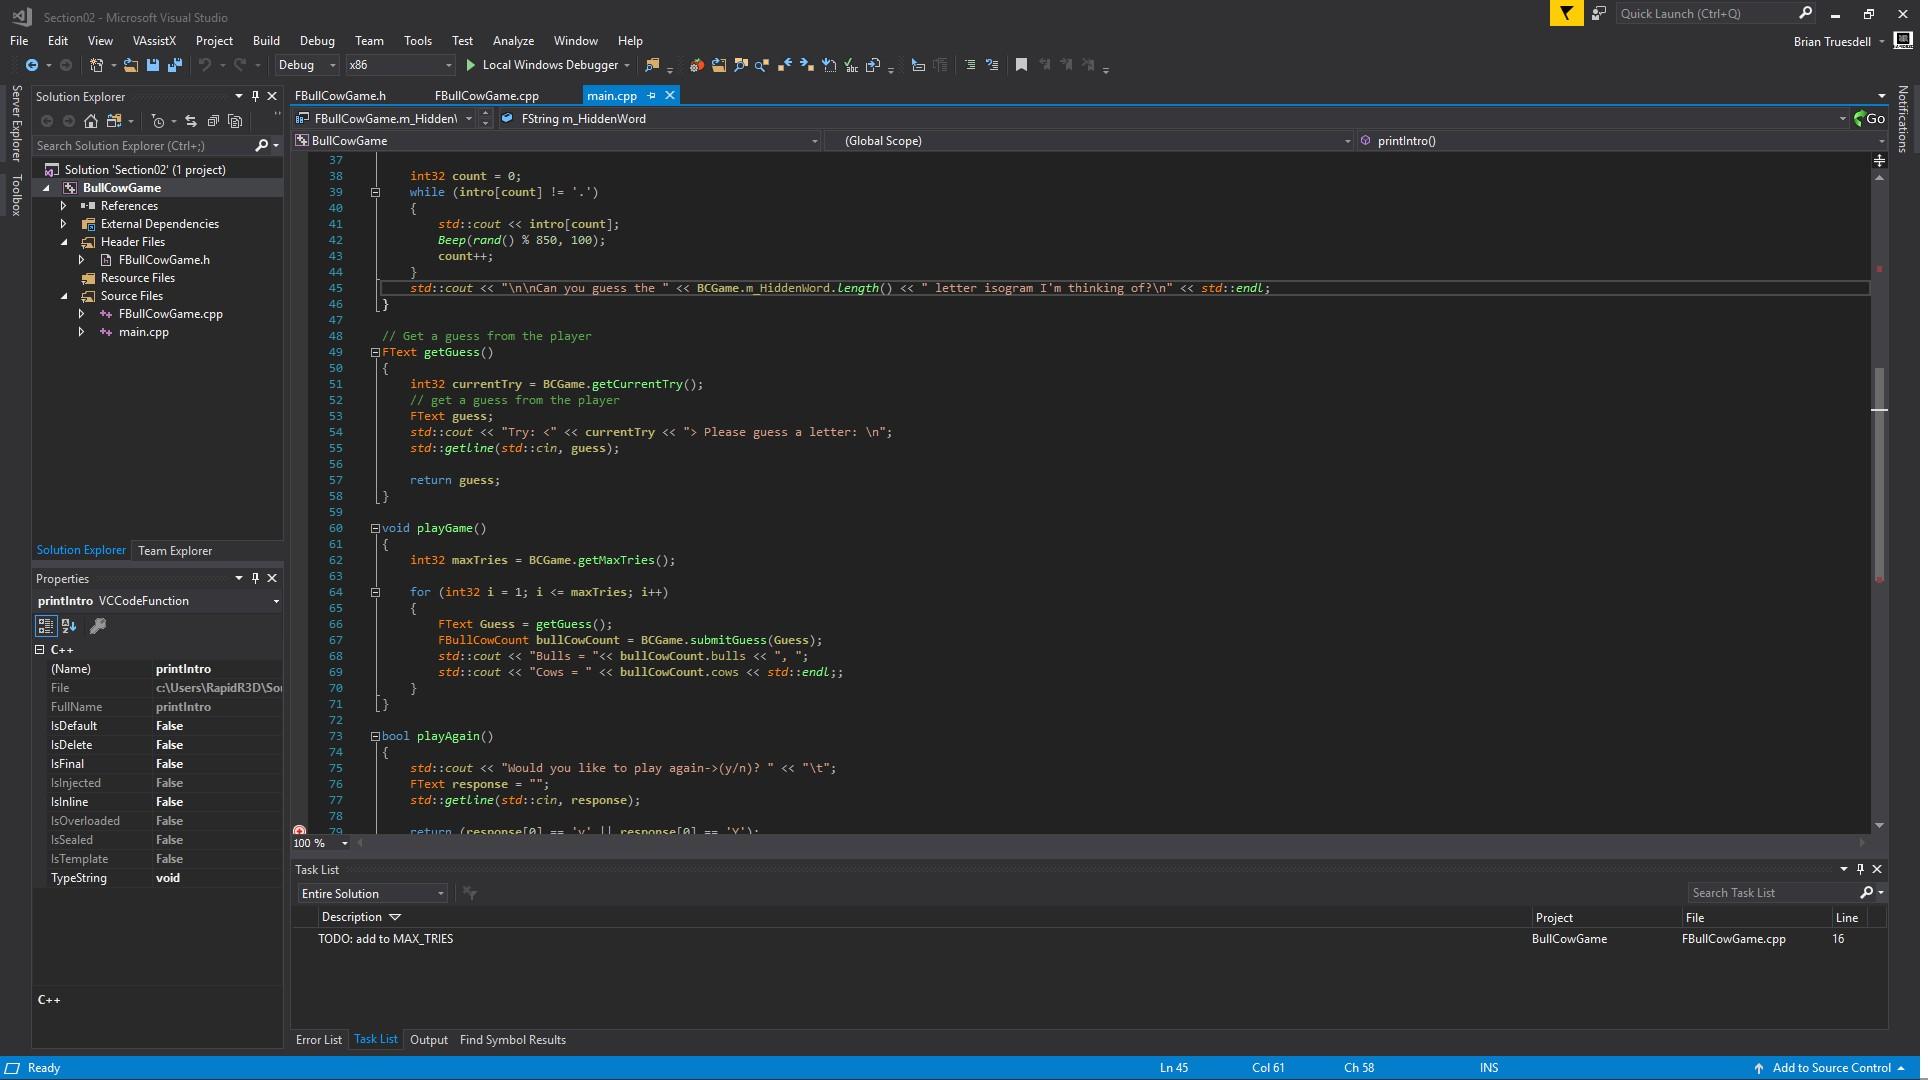The height and width of the screenshot is (1080, 1928).
Task: Click the VAssistX Go button
Action: [1870, 118]
